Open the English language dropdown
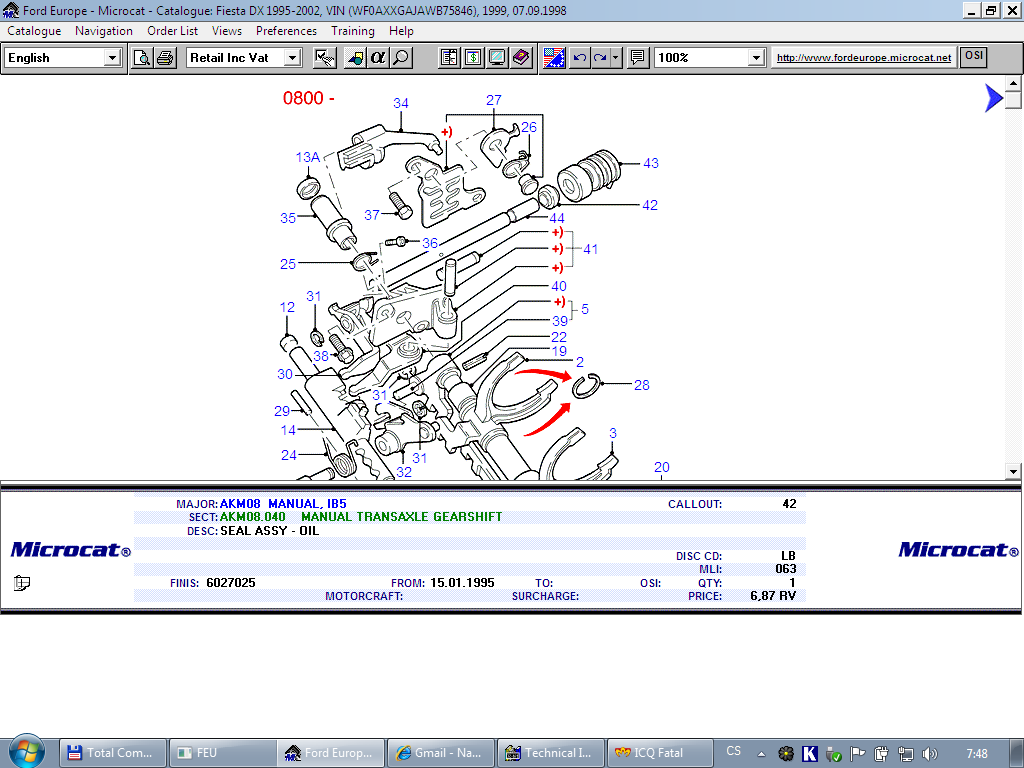This screenshot has width=1024, height=768. [x=112, y=58]
